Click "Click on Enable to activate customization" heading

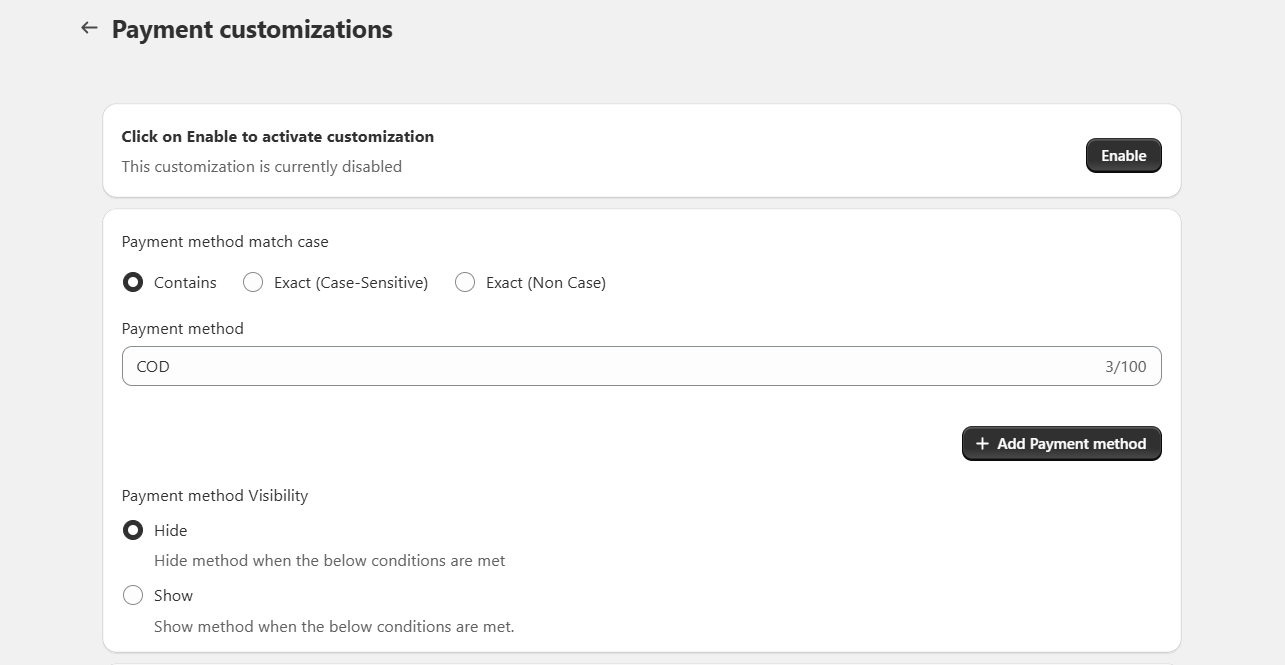point(278,137)
